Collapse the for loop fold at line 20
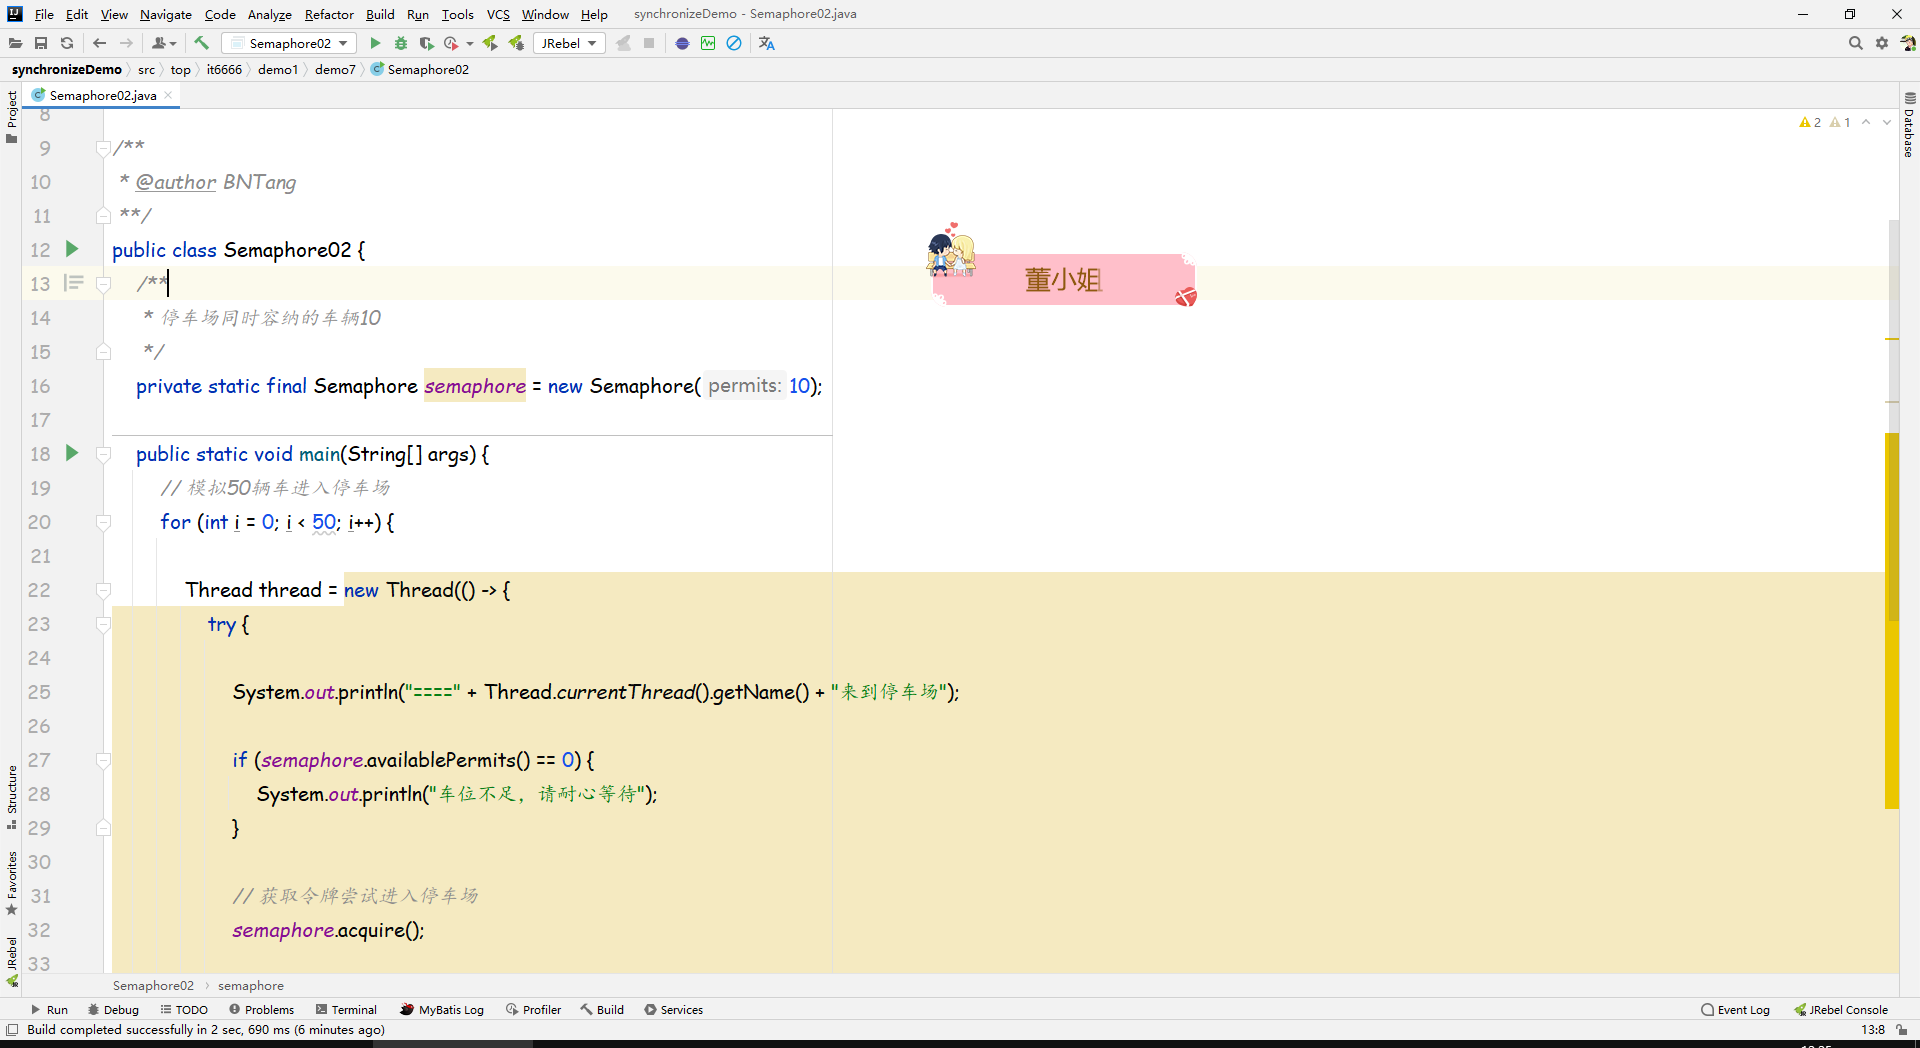The height and width of the screenshot is (1048, 1920). (103, 522)
